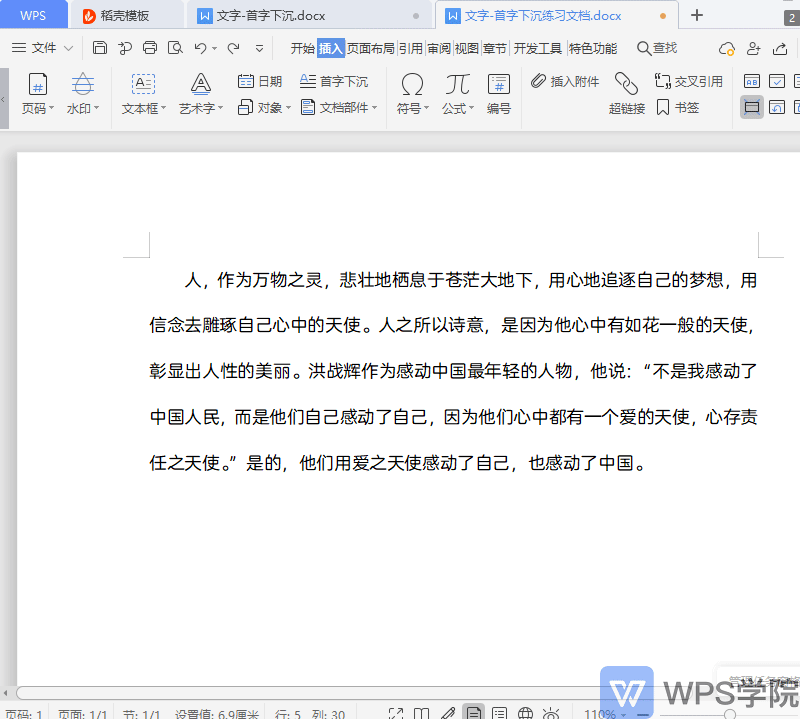Screen dimensions: 800x719
Task: Switch to 章节 ribbon tab
Action: (495, 48)
